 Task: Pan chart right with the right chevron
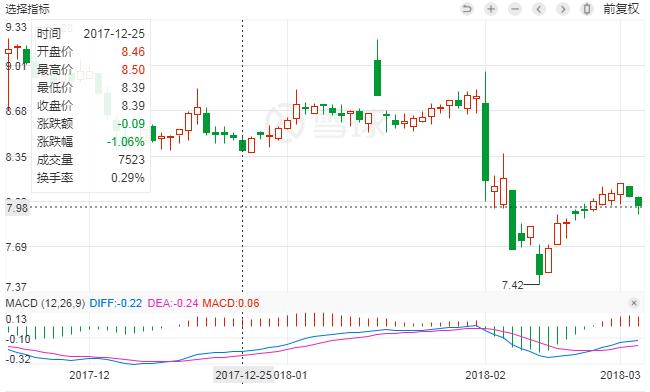click(x=563, y=9)
